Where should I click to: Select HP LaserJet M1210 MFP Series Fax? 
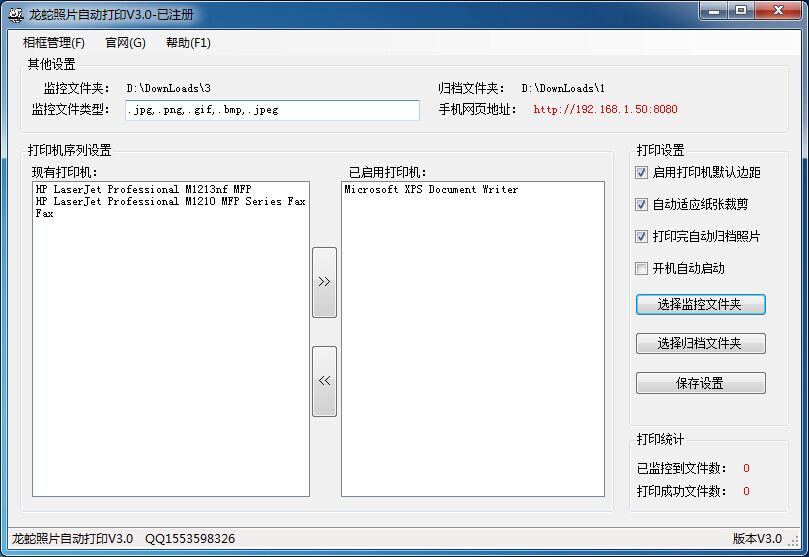170,201
